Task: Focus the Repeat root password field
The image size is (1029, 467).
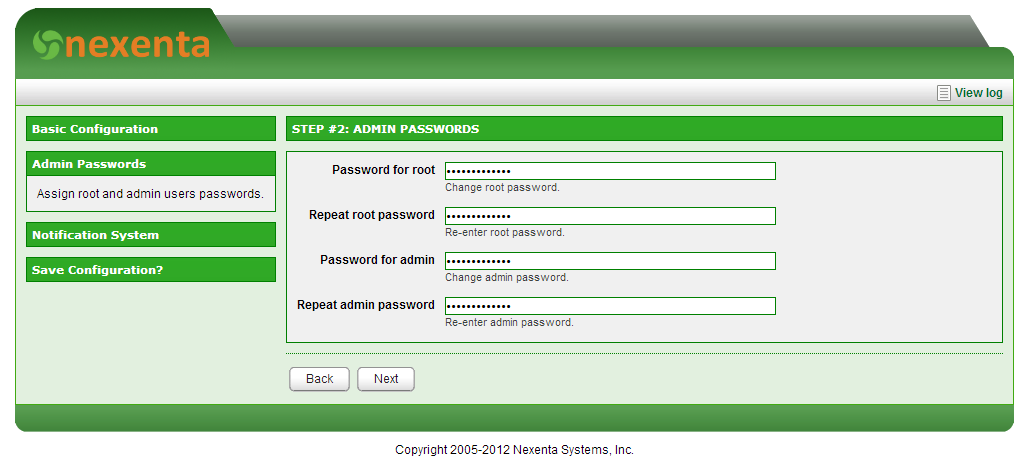Action: coord(610,216)
